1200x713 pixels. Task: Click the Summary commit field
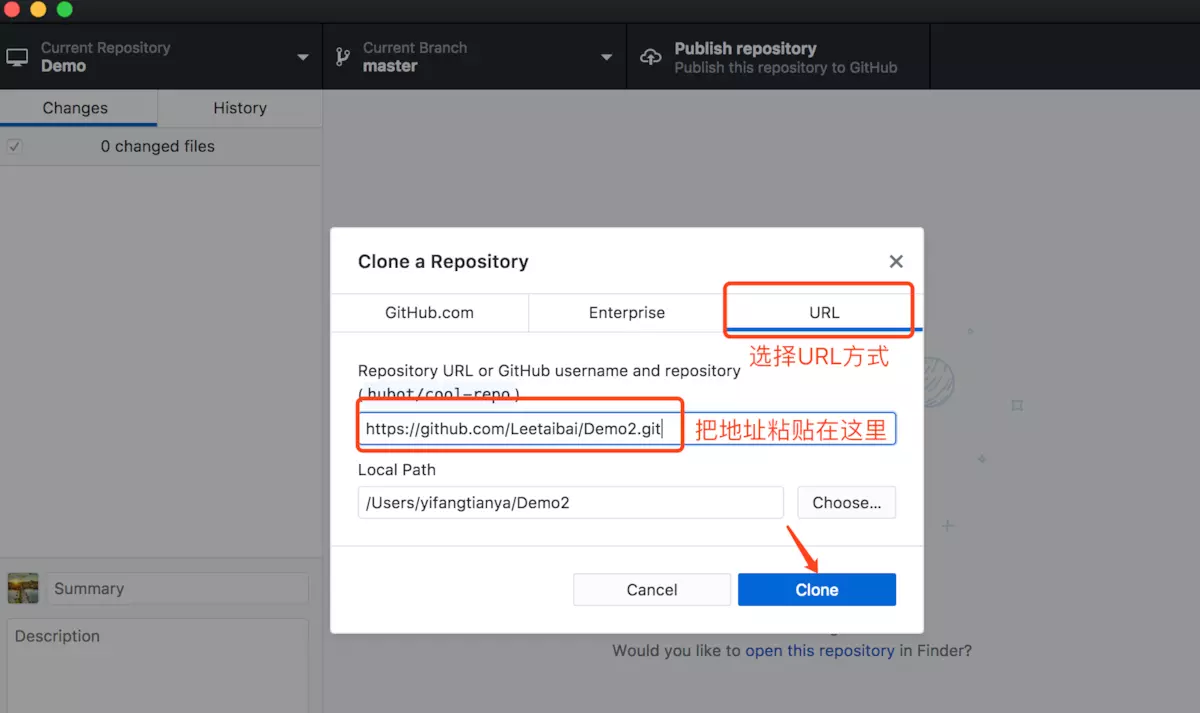(x=178, y=588)
